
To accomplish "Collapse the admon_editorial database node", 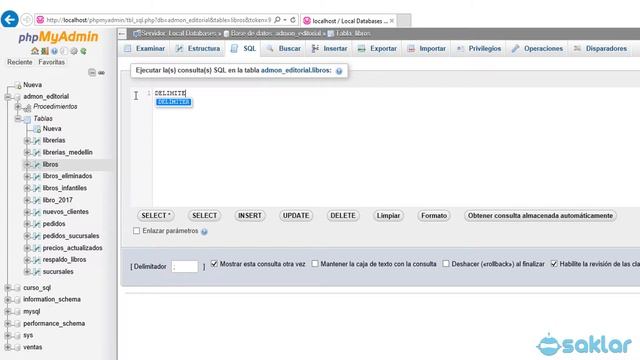I will [x=8, y=97].
